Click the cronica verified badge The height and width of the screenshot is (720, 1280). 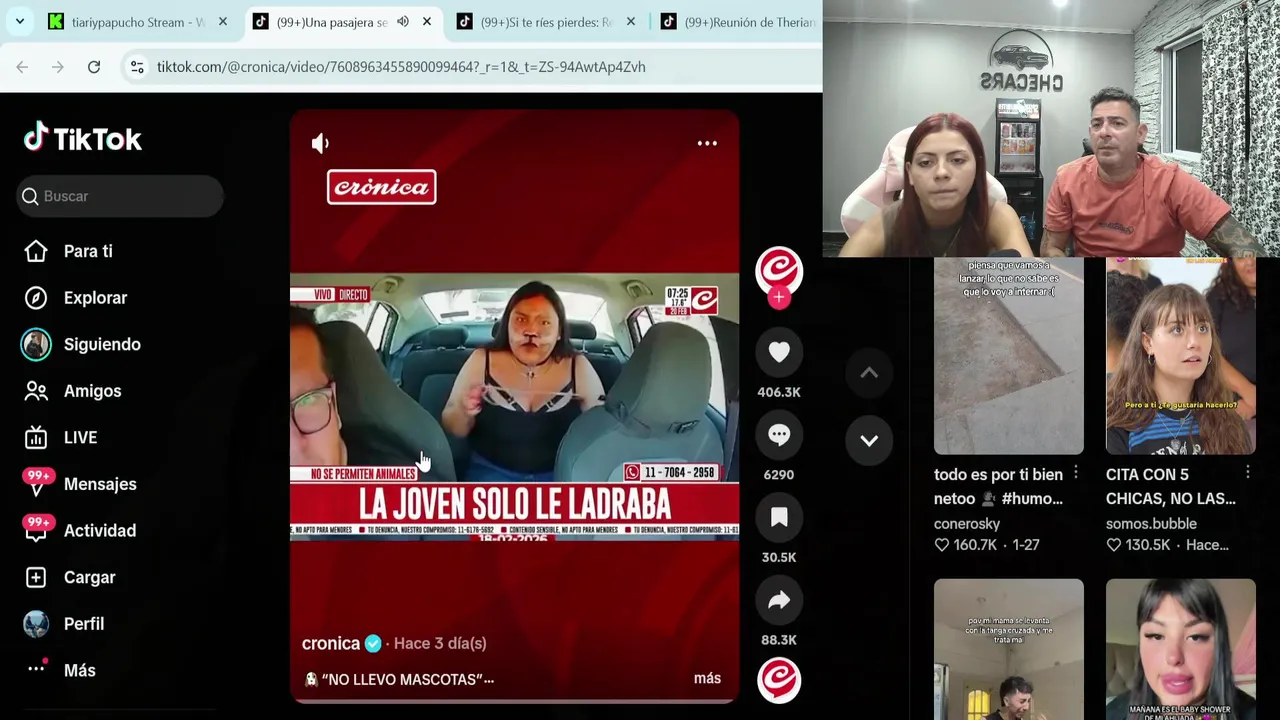(373, 643)
